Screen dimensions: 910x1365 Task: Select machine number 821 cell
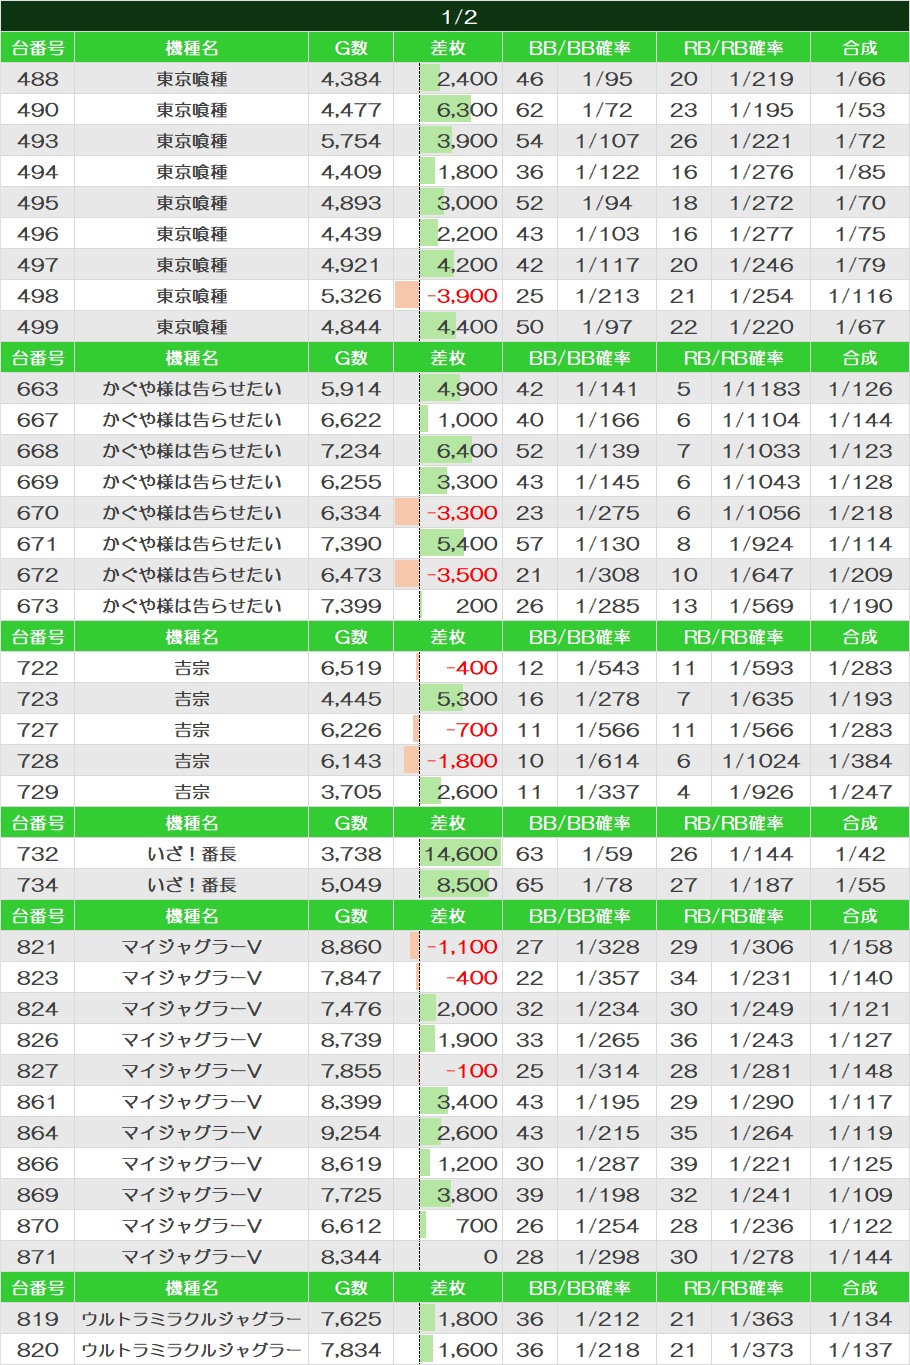pyautogui.click(x=38, y=947)
